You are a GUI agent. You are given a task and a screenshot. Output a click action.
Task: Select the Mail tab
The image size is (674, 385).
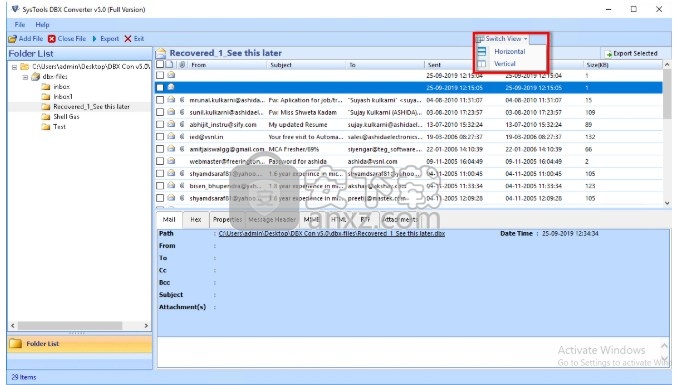(169, 220)
